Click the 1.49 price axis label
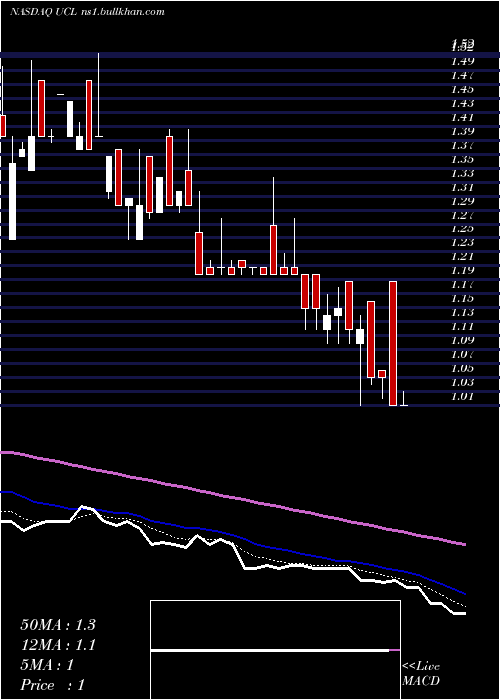Viewport: 500px width, 700px height. (462, 61)
